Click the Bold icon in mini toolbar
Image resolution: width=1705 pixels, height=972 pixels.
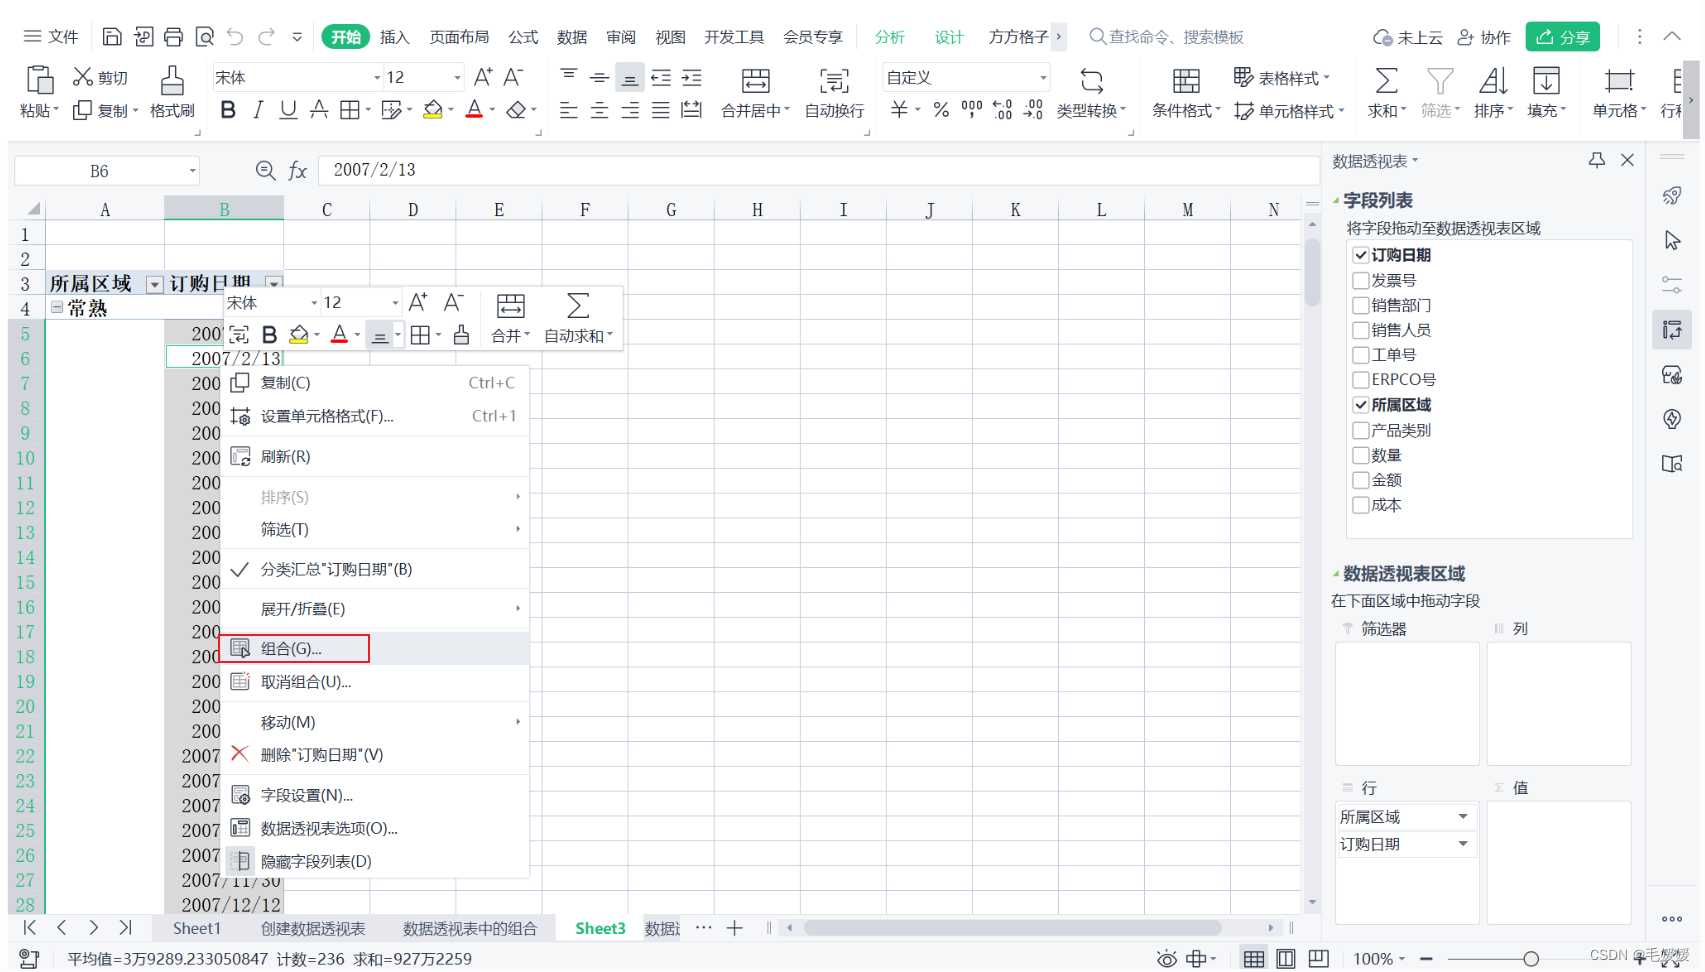coord(269,335)
